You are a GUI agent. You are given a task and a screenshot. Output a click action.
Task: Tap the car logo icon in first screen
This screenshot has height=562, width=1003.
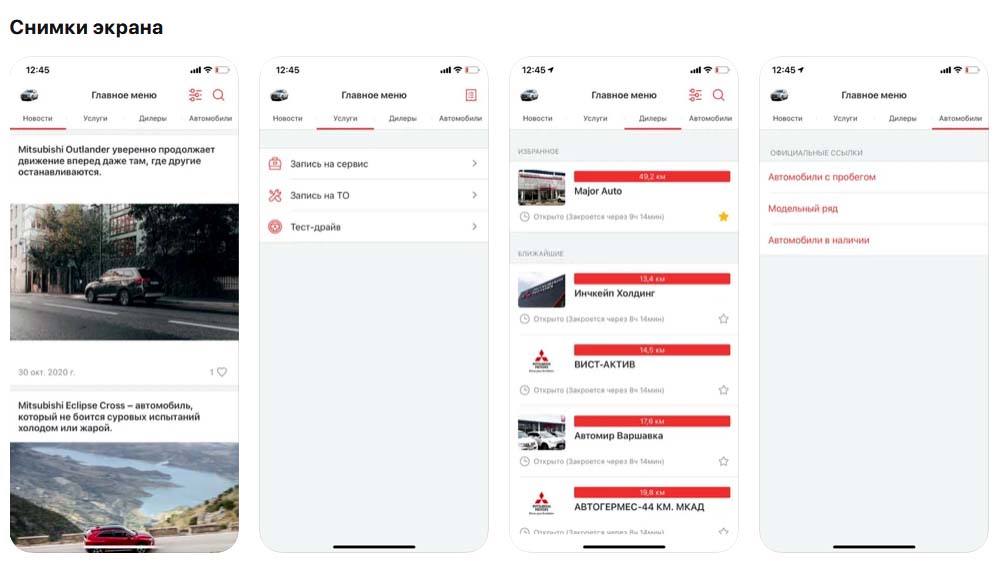tap(29, 95)
